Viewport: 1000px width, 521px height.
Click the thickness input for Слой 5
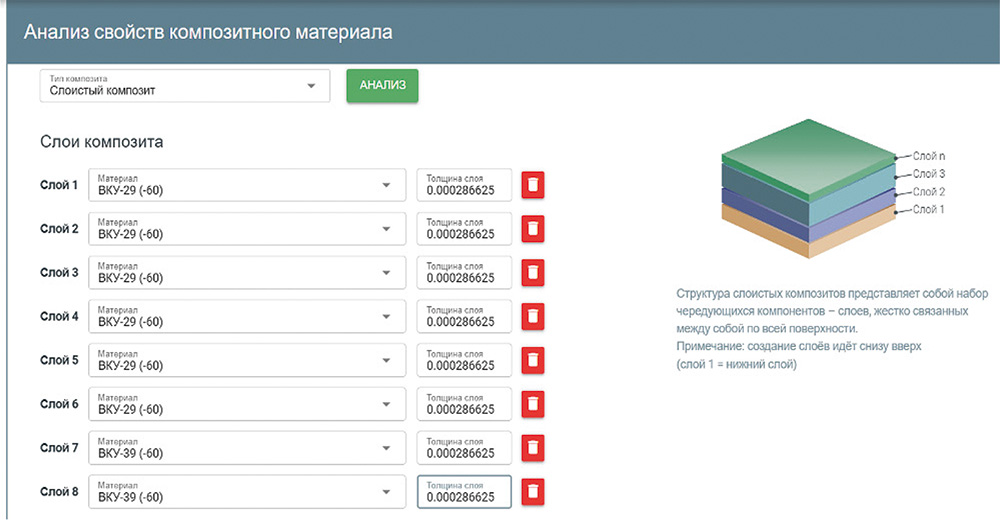[x=464, y=360]
